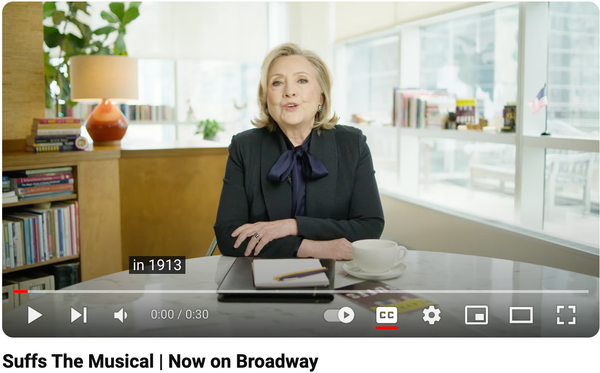Open the "Suffs The Musical | Now on Broadway" title
The image size is (600, 373).
click(160, 361)
